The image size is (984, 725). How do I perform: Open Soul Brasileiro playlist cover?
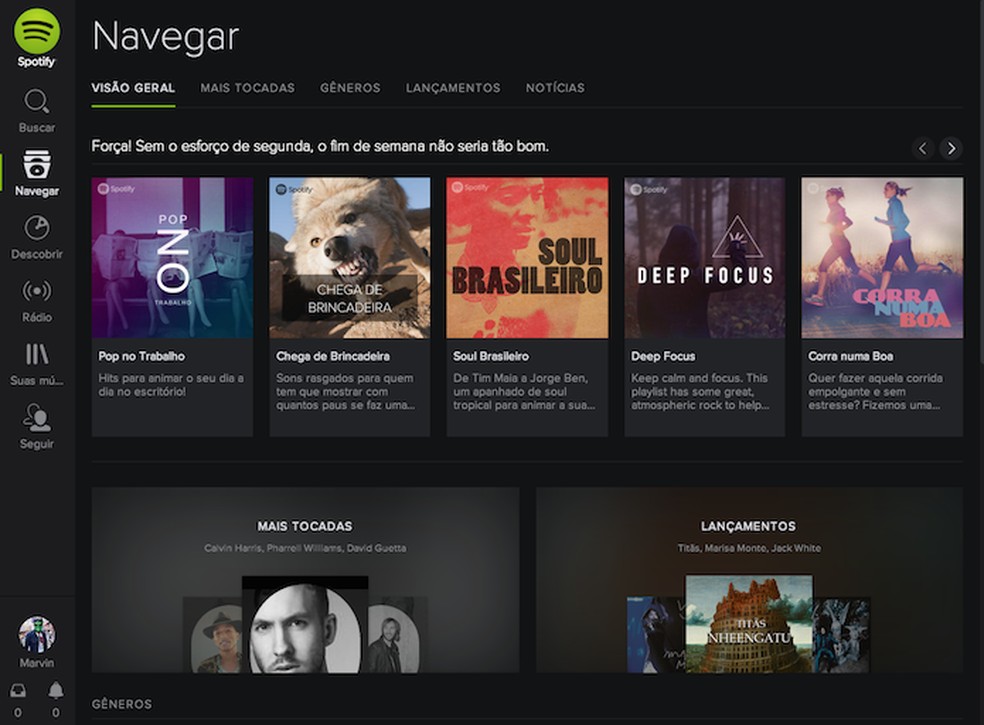[x=527, y=258]
